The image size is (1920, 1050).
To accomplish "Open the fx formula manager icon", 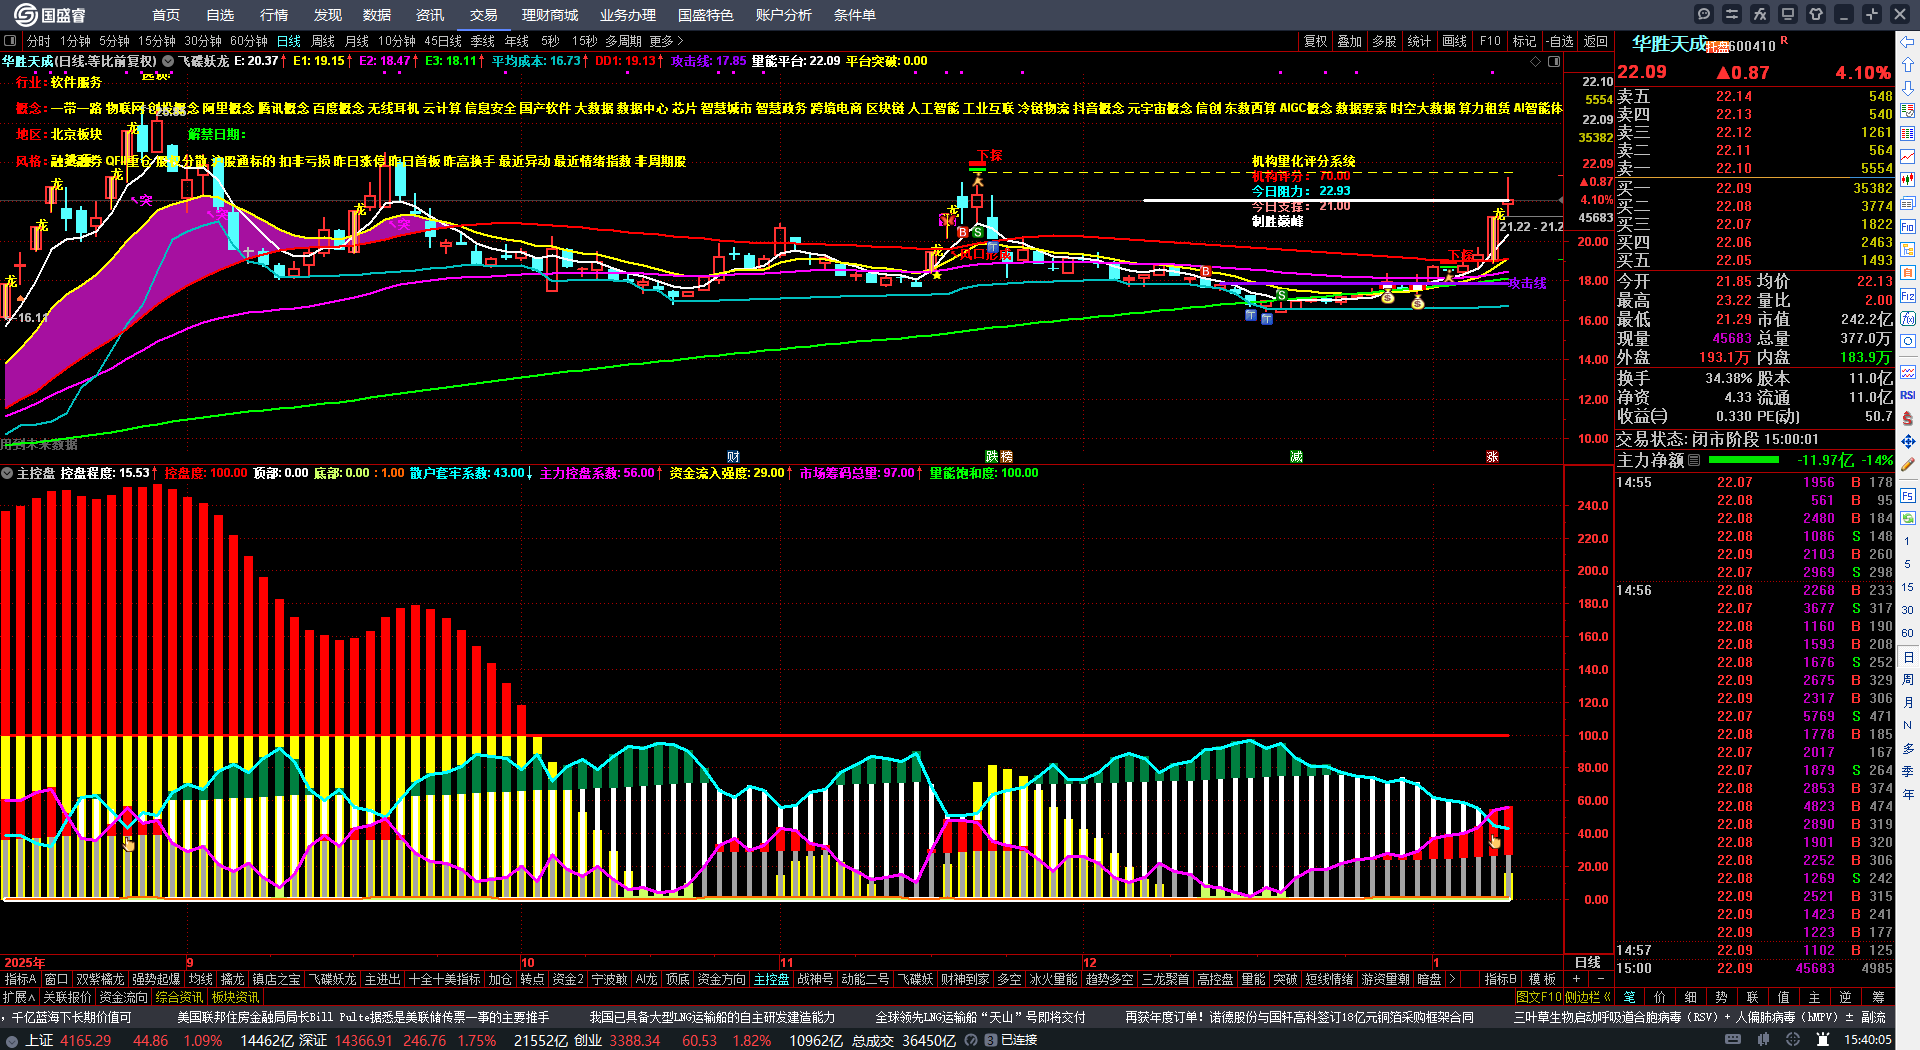I will tap(1760, 14).
